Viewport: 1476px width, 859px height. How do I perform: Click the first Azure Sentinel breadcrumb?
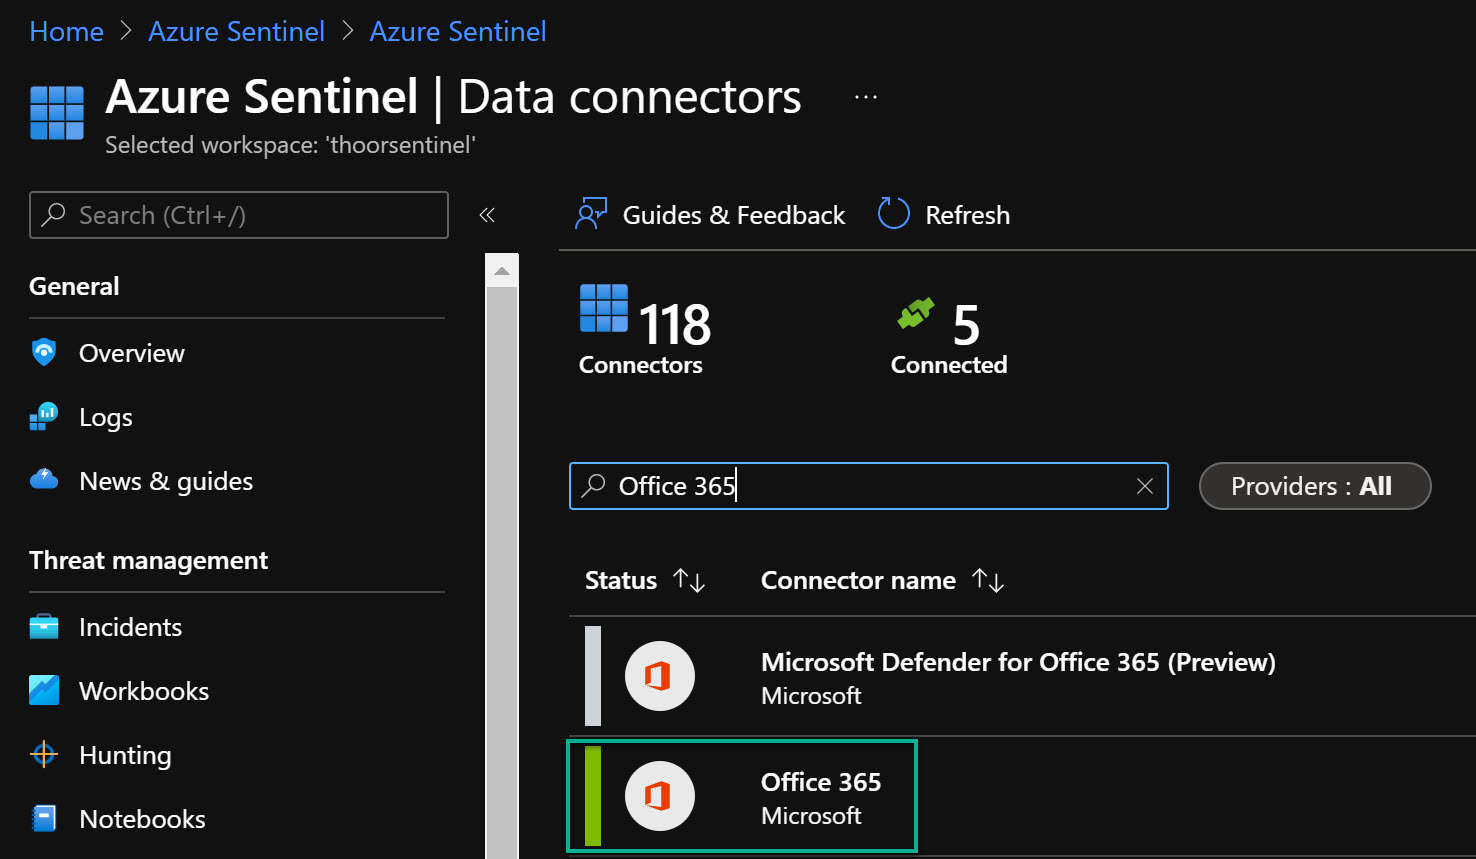237,32
